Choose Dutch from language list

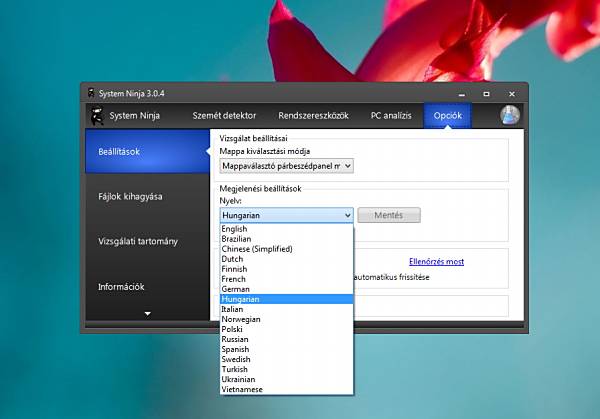click(x=287, y=259)
